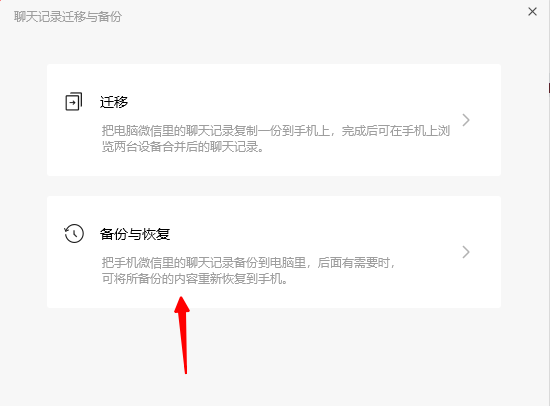
Task: Click the description line starting 把手机微信里的聊天记录
Action: pos(249,262)
